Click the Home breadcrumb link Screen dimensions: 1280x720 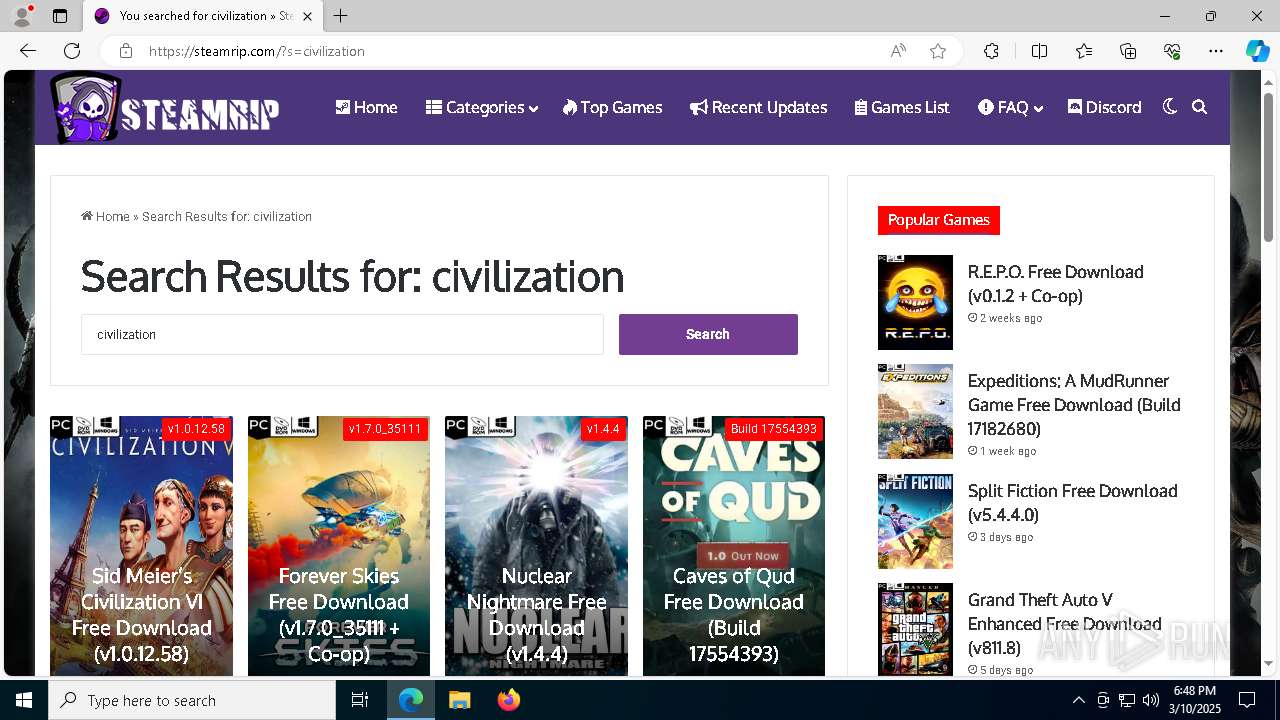click(105, 216)
